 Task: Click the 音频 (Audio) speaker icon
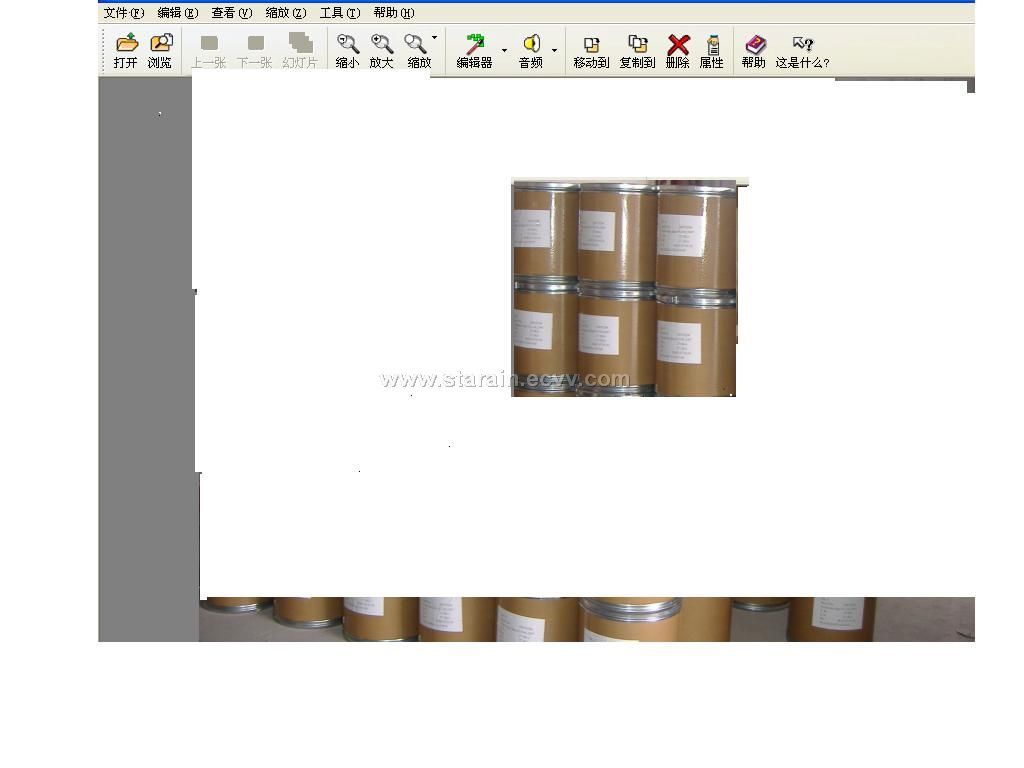click(530, 45)
